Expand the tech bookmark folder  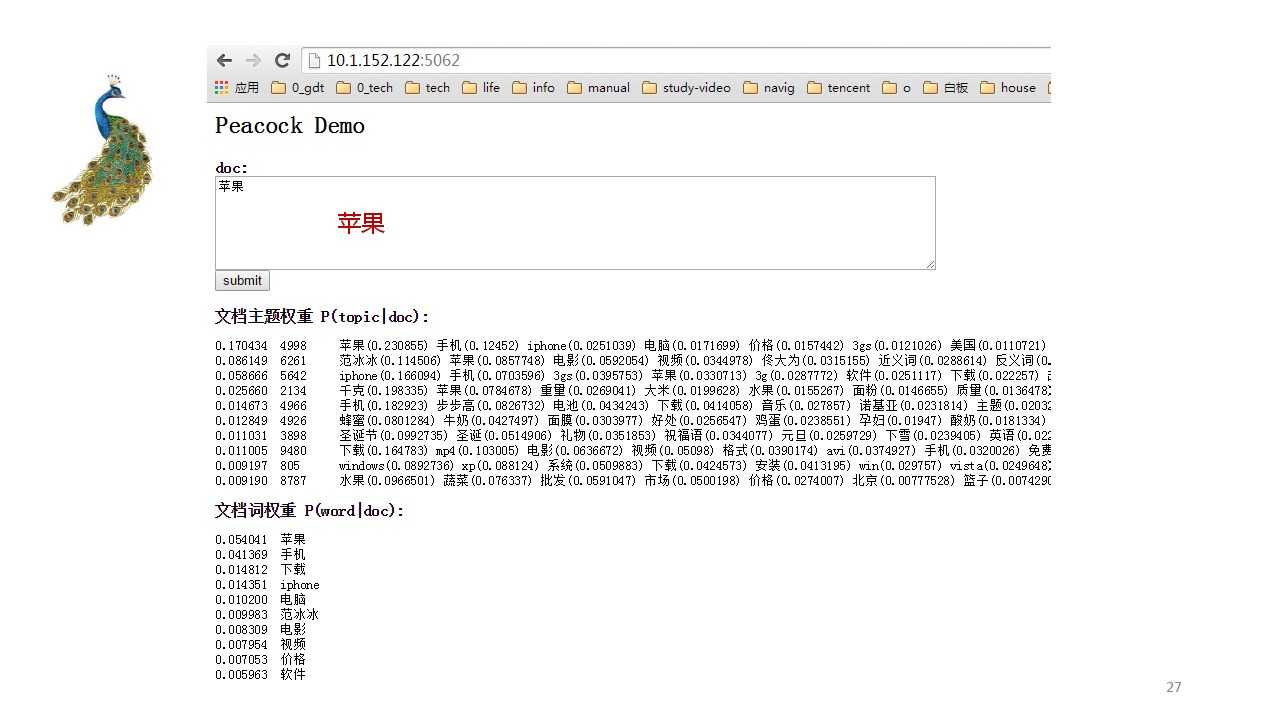tap(428, 88)
